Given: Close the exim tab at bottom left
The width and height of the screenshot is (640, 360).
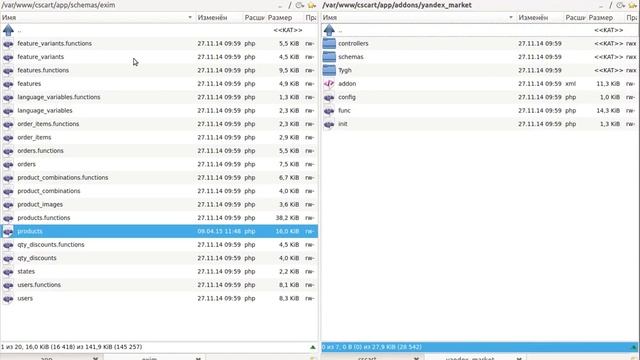Looking at the screenshot, I should click(198, 358).
